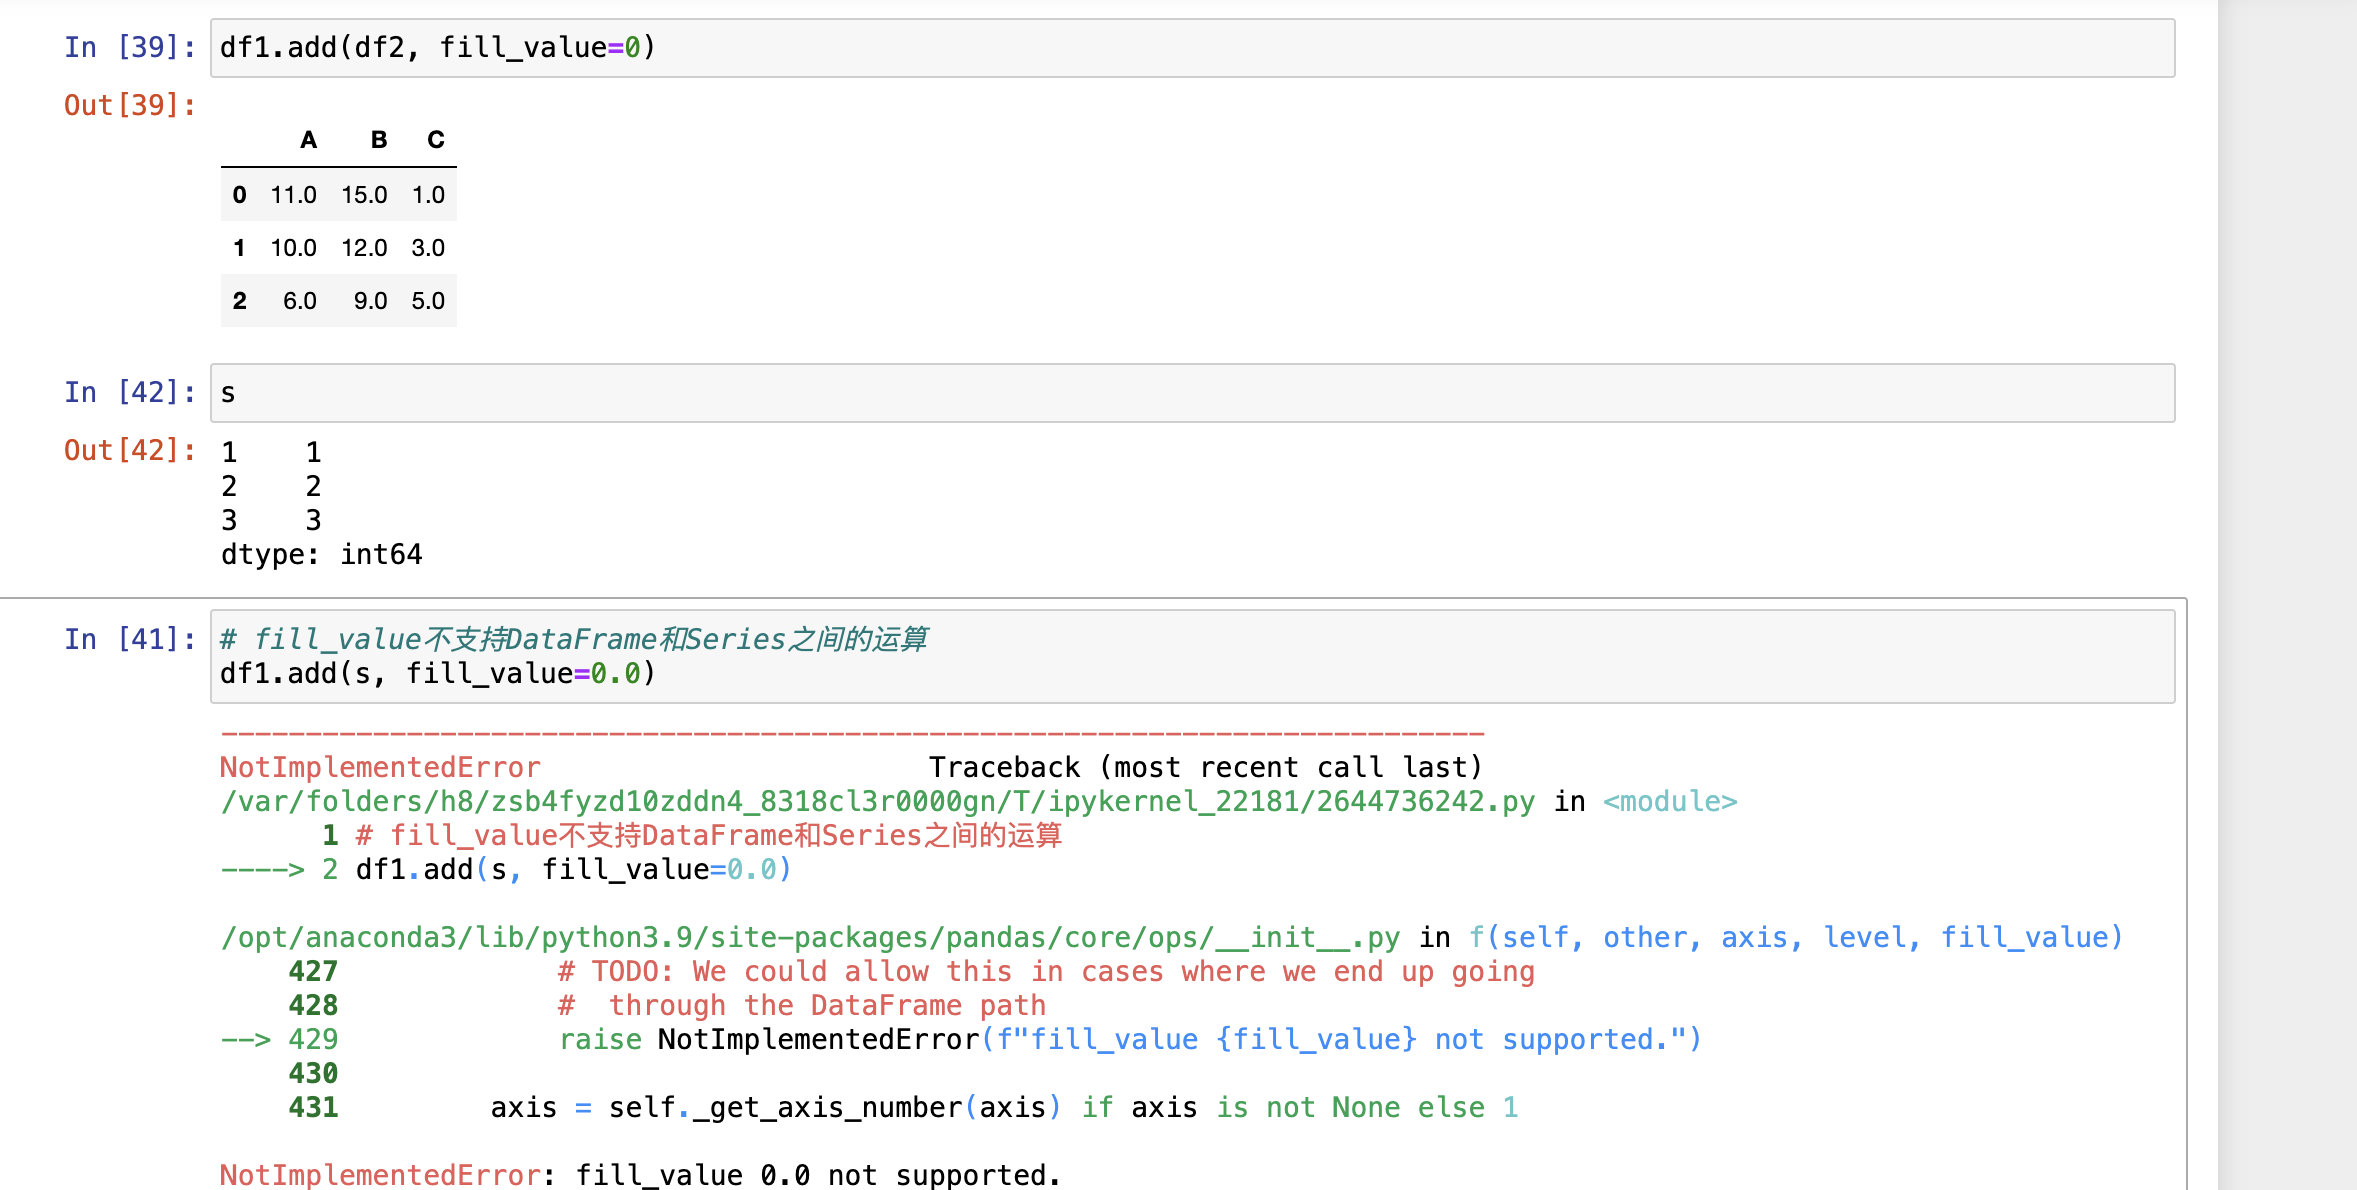Click the cell value 10.0

[294, 248]
